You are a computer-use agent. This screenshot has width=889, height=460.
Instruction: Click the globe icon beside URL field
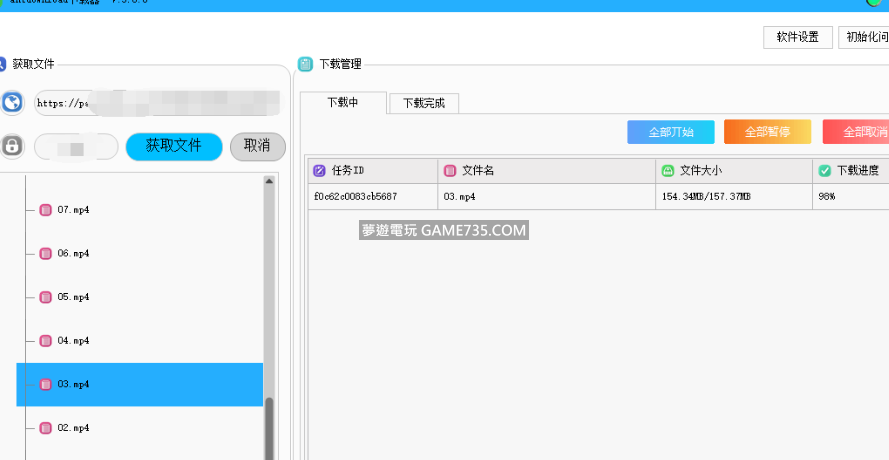pyautogui.click(x=12, y=102)
